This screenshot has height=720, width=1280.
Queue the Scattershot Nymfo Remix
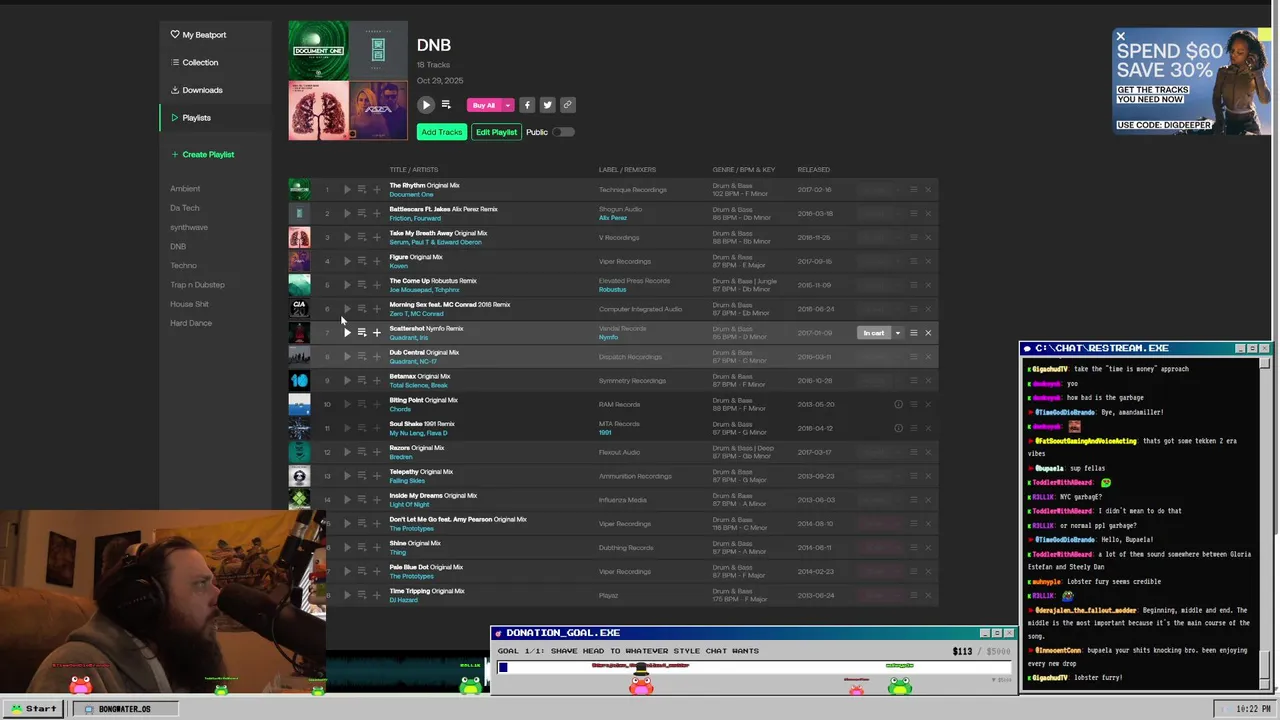pos(362,333)
